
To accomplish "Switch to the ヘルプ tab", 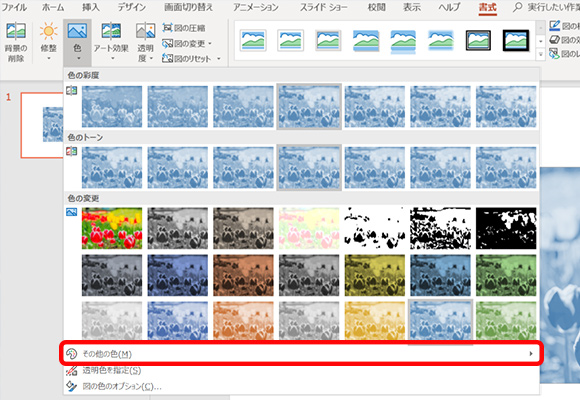I will [x=449, y=7].
